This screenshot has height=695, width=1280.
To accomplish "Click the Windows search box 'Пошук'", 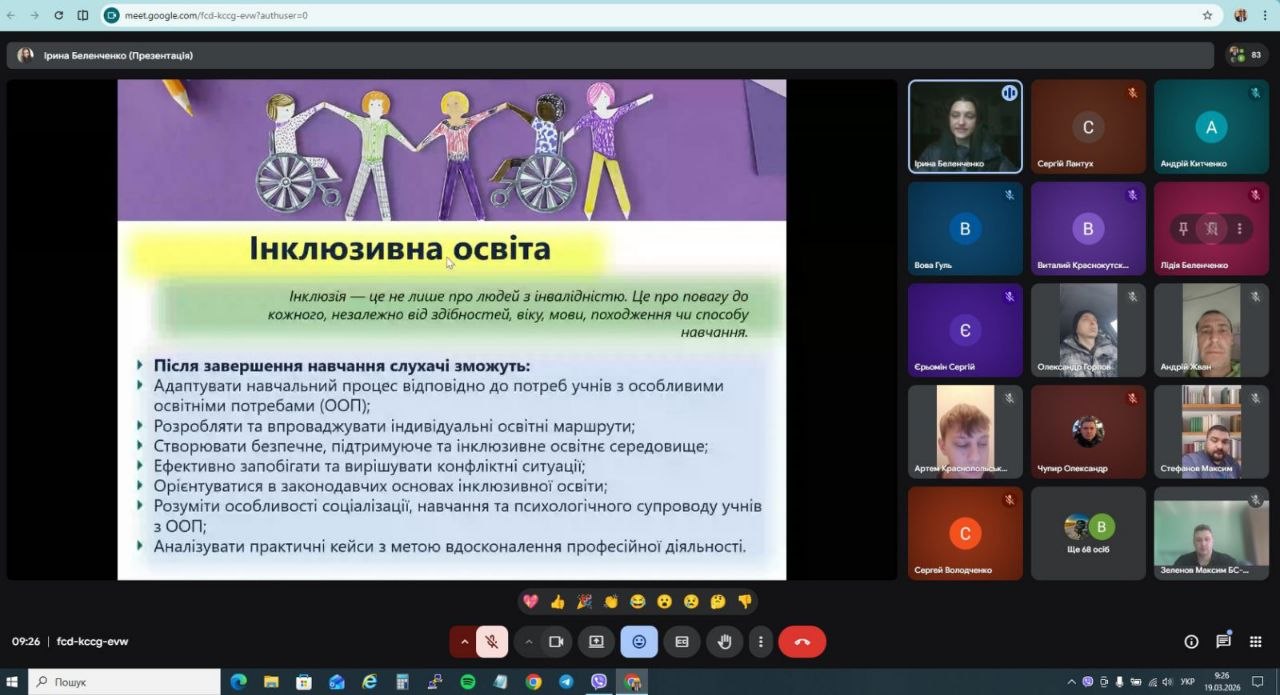I will click(125, 682).
